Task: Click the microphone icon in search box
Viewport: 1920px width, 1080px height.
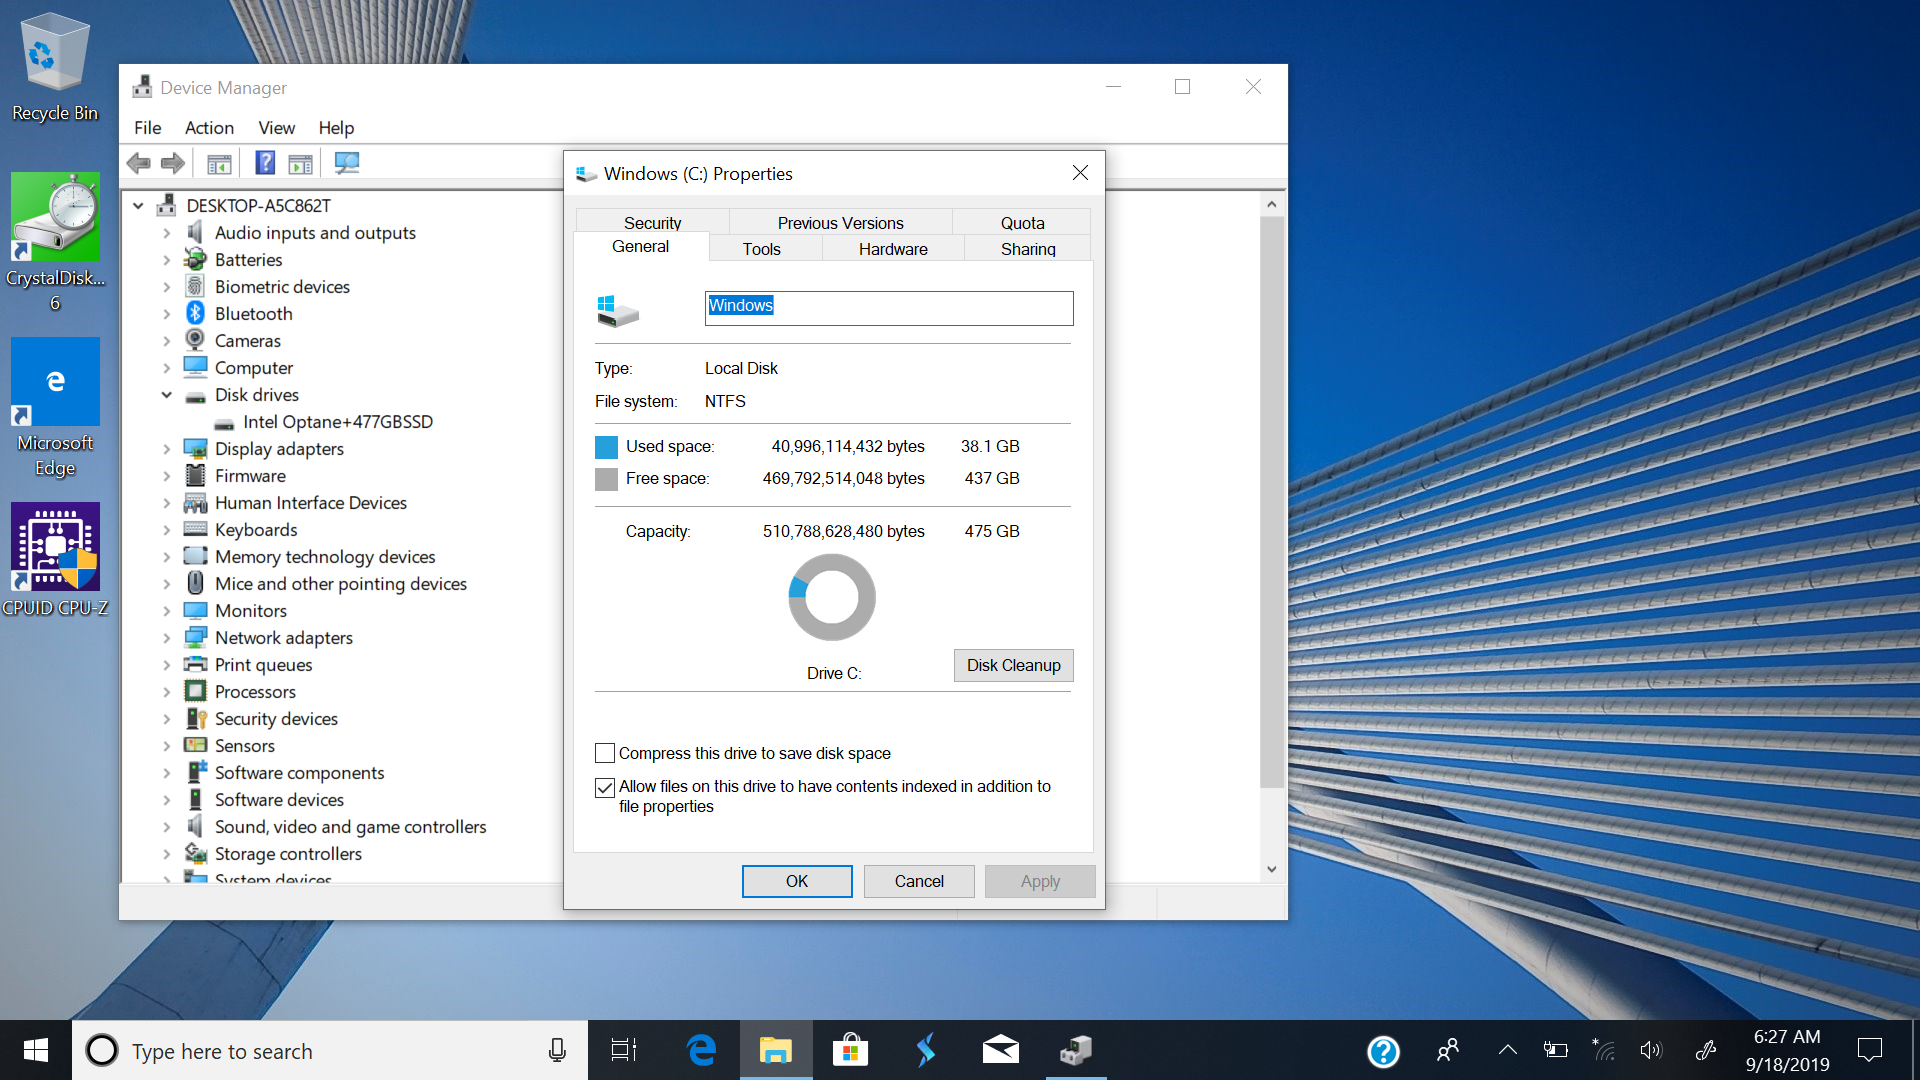Action: coord(557,1050)
